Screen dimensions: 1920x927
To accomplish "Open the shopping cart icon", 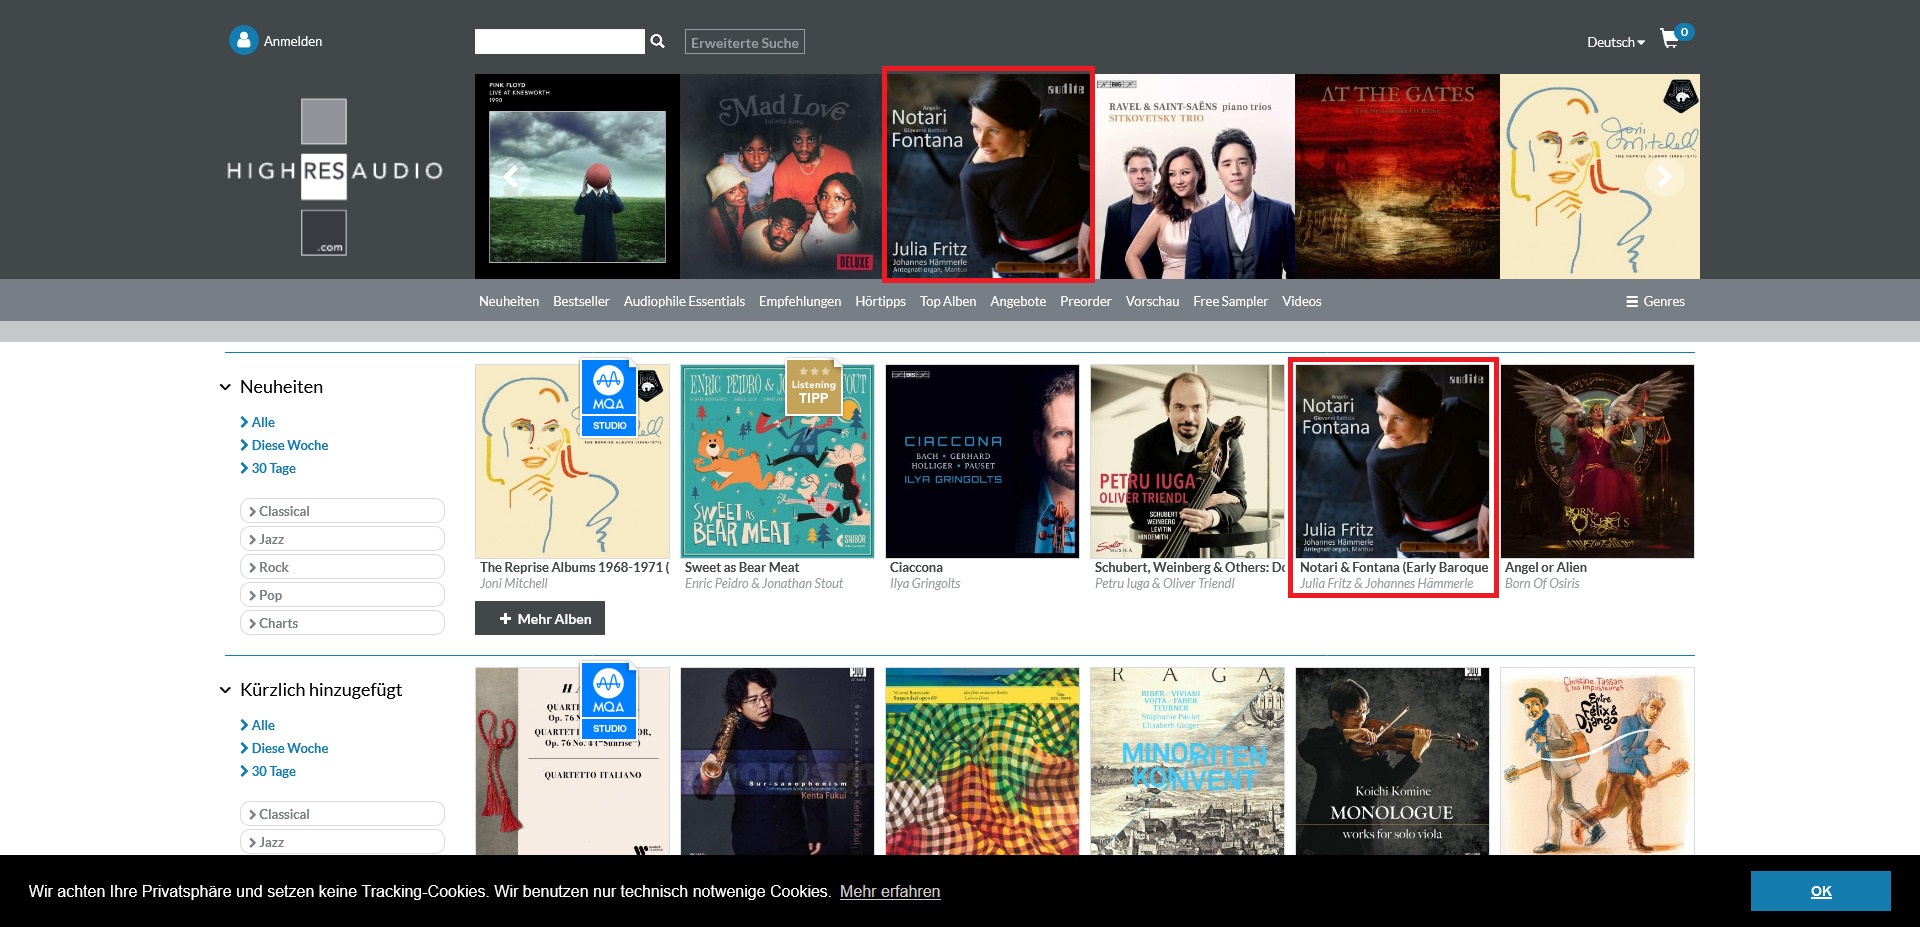I will pyautogui.click(x=1669, y=39).
